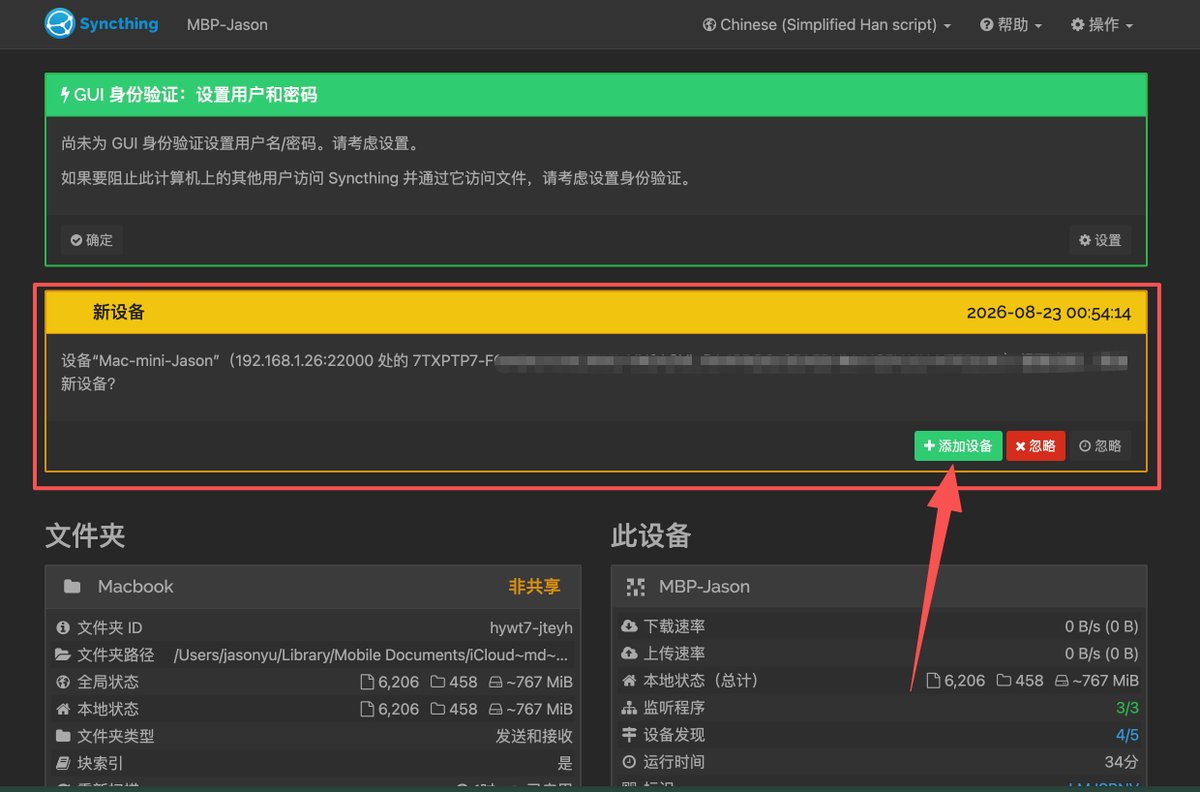The height and width of the screenshot is (792, 1200).
Task: Click the 文件夹 section heading
Action: click(x=85, y=536)
